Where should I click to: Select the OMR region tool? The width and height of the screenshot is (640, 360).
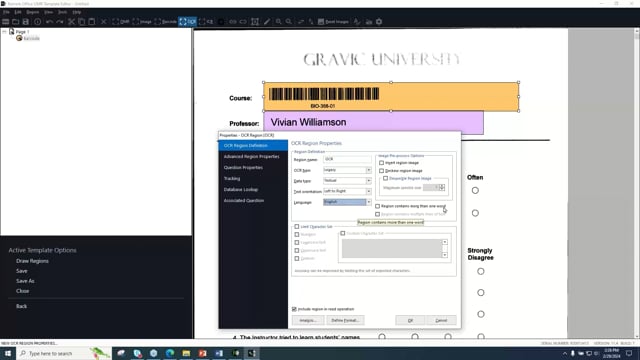tap(120, 22)
